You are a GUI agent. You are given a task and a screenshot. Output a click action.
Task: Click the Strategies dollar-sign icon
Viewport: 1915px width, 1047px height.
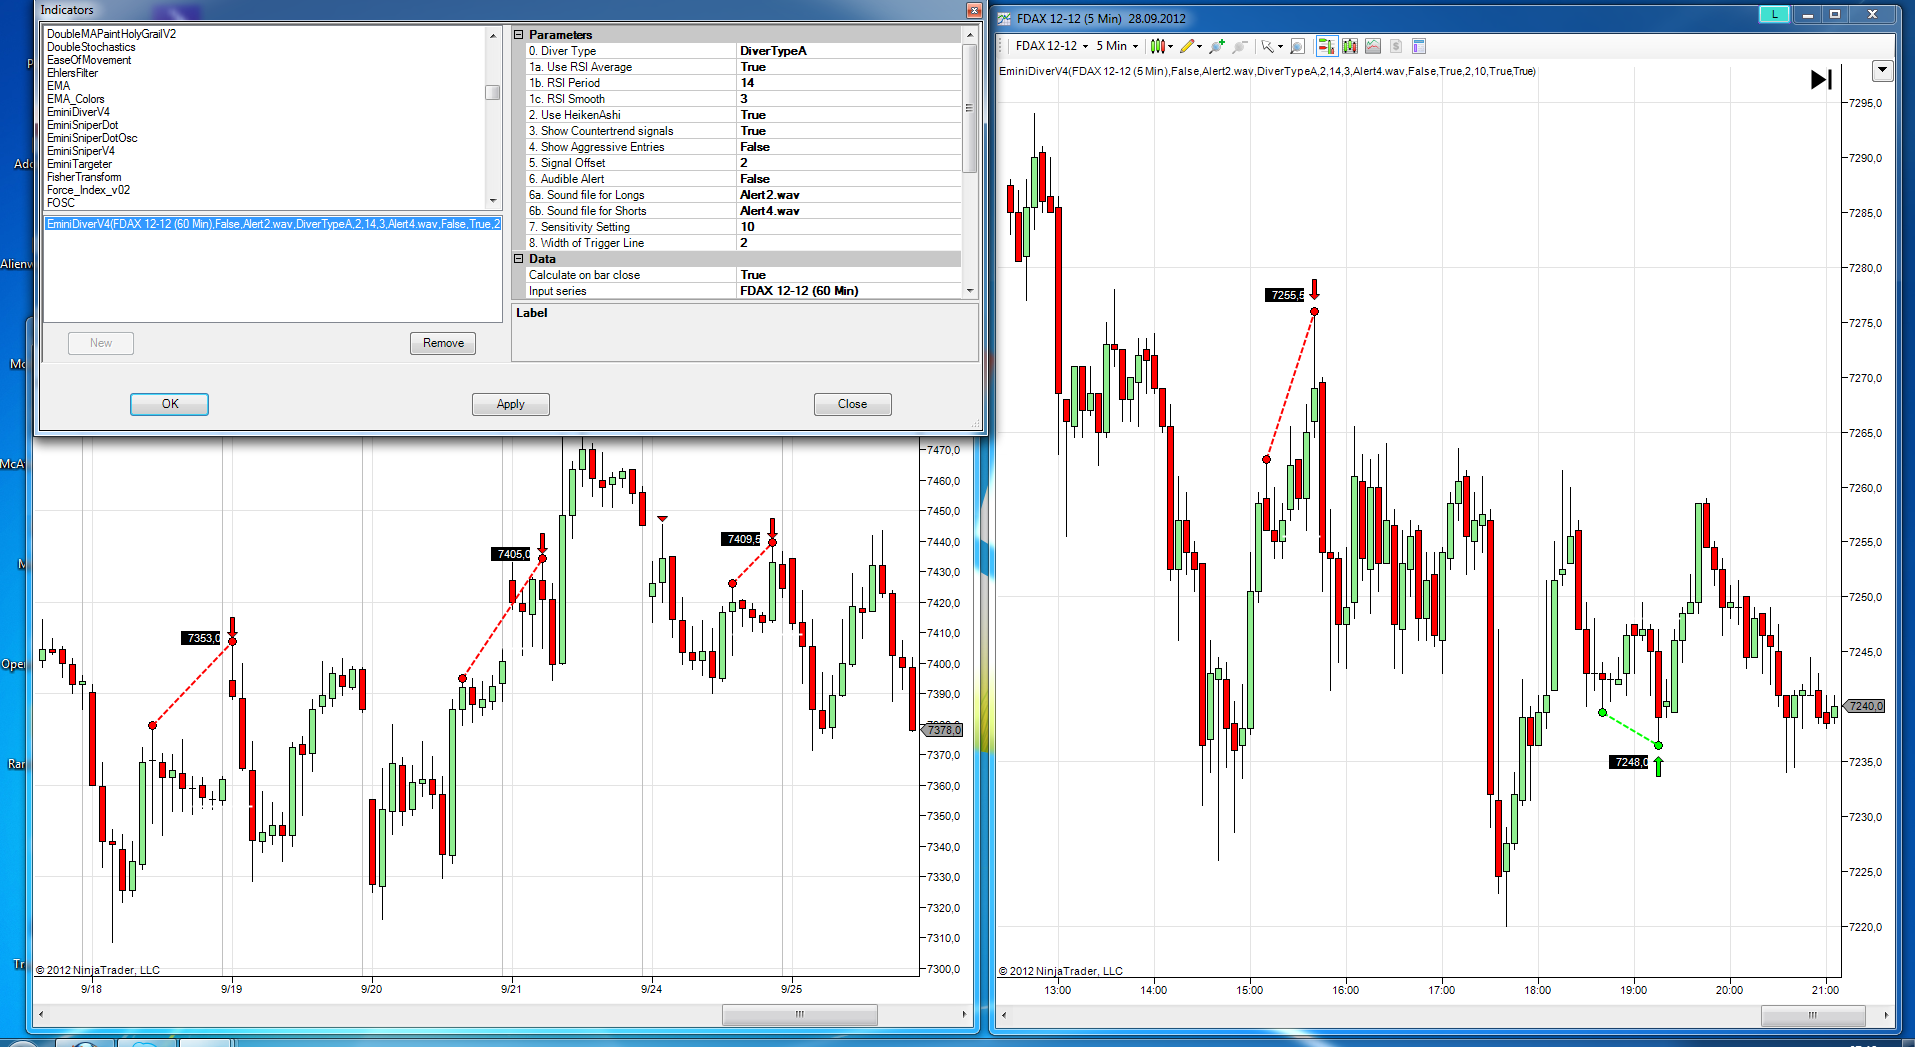tap(1396, 46)
